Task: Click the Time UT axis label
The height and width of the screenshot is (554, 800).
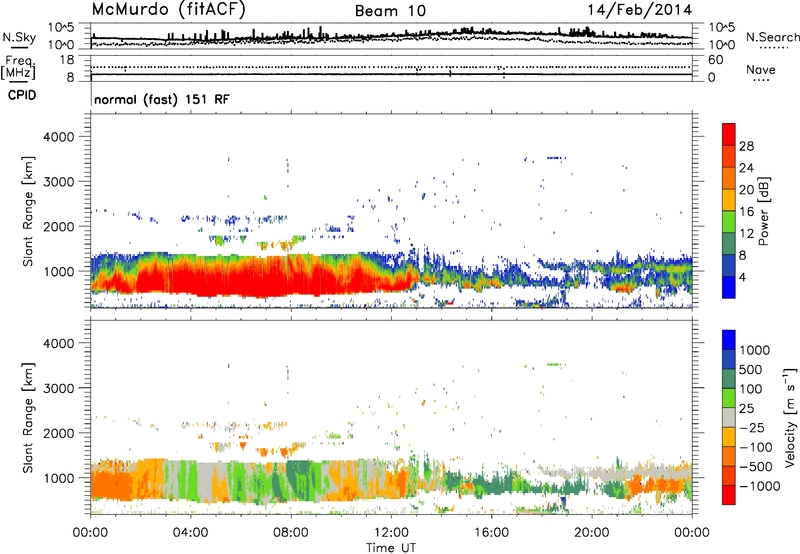Action: tap(391, 548)
